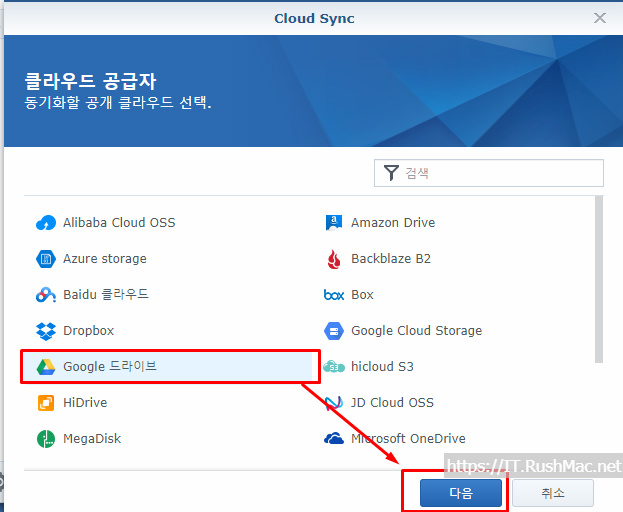Viewport: 623px width, 512px height.
Task: Click the Baidu cloud icon
Action: [x=46, y=295]
